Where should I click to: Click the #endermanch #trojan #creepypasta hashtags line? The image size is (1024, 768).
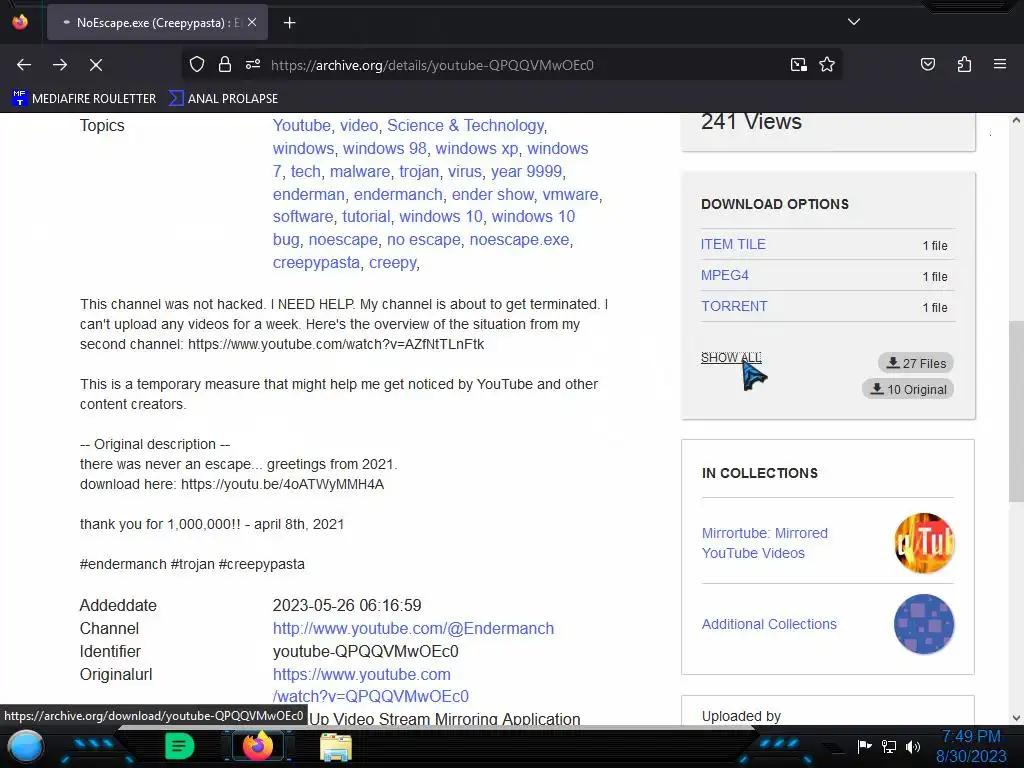192,564
